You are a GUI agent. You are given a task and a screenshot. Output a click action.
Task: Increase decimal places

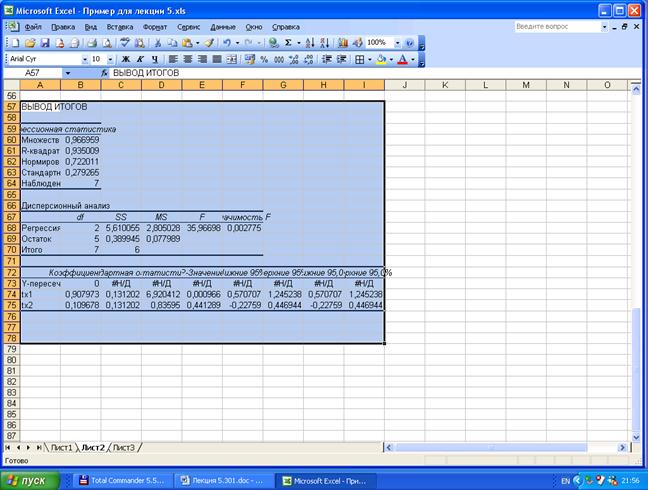click(294, 59)
